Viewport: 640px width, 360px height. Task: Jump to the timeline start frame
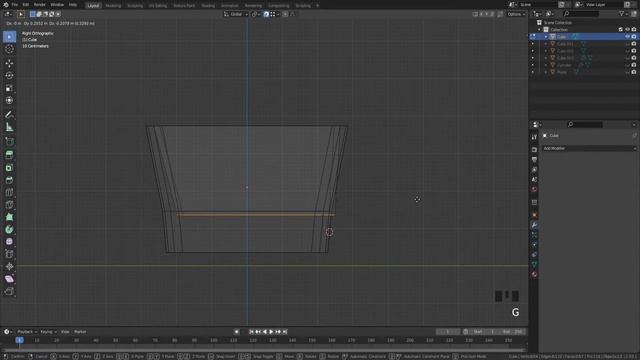[251, 332]
